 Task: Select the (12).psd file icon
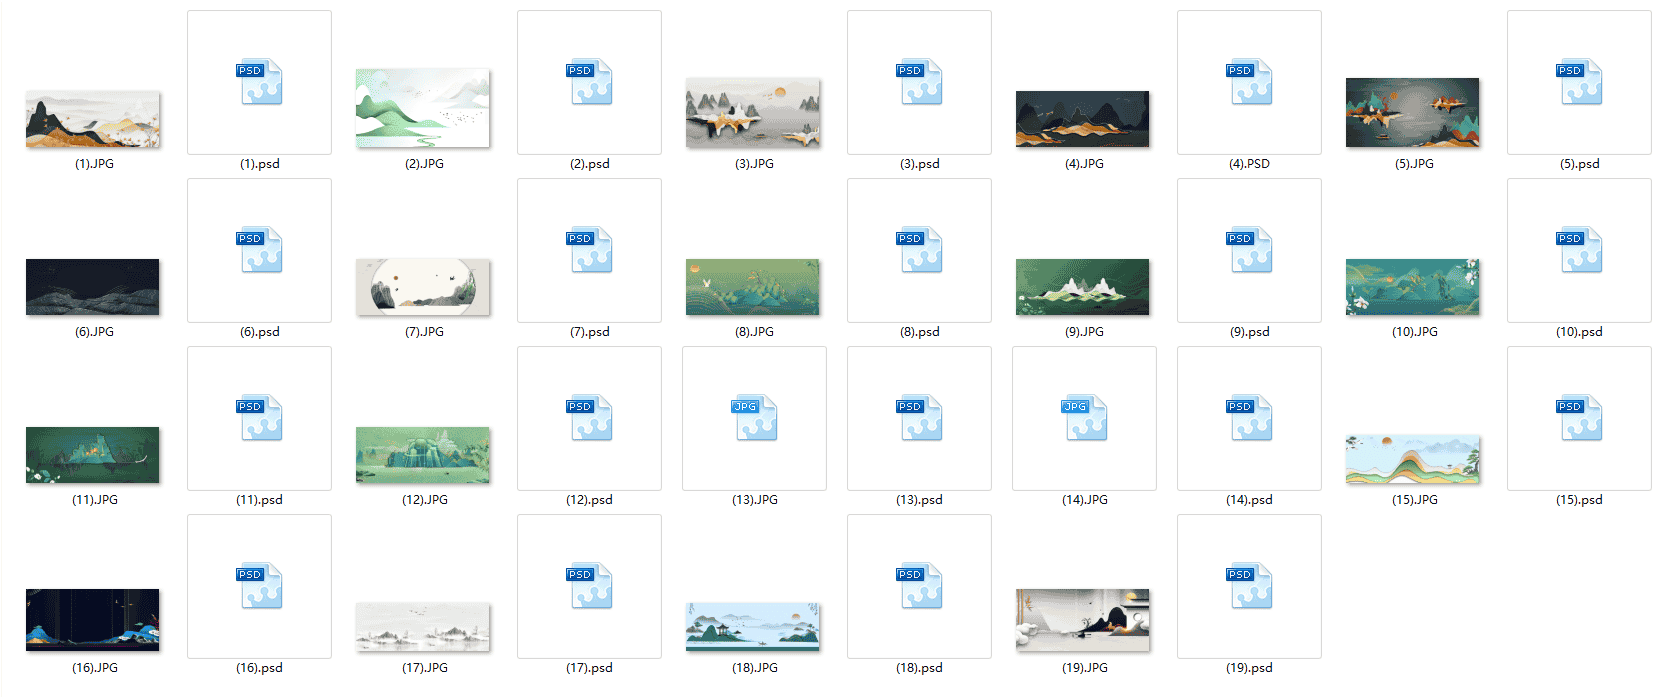click(x=589, y=418)
